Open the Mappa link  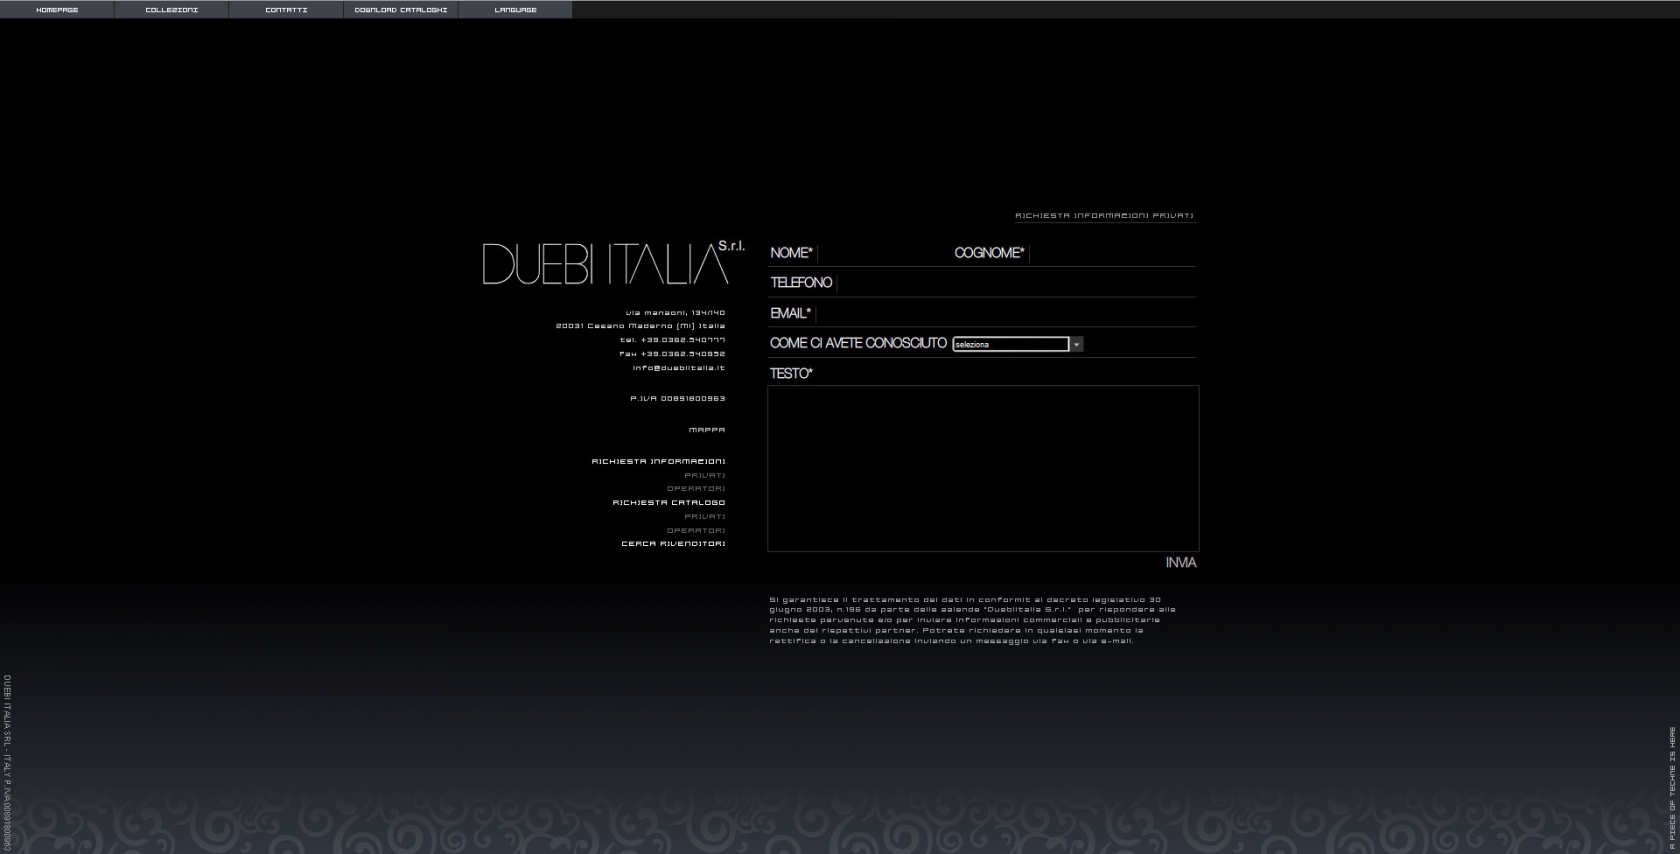point(707,430)
